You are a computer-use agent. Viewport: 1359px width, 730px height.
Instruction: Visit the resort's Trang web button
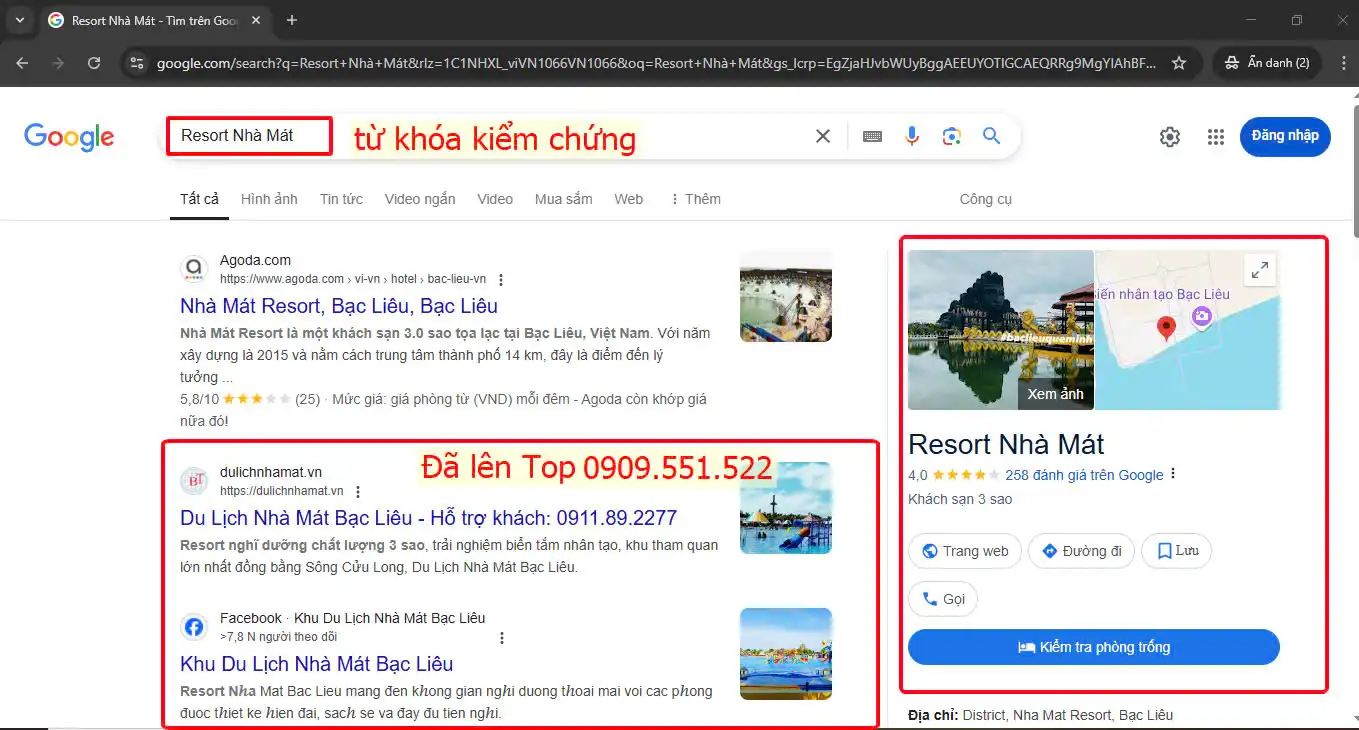[x=965, y=551]
